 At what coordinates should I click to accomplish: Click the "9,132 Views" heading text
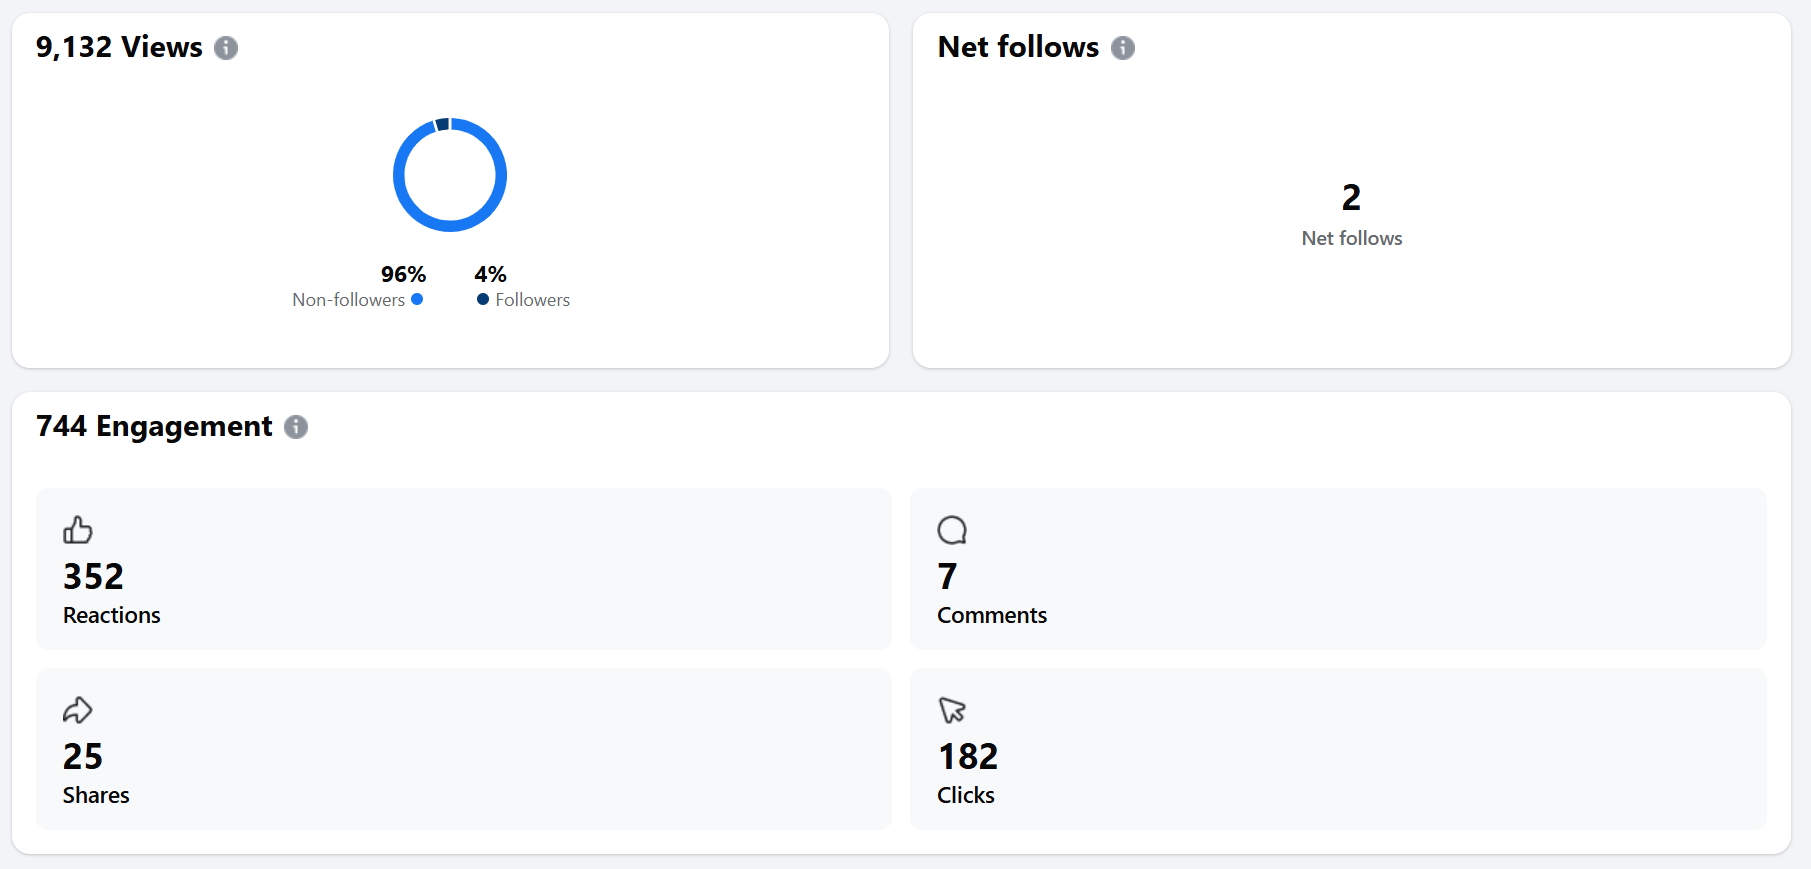point(119,47)
